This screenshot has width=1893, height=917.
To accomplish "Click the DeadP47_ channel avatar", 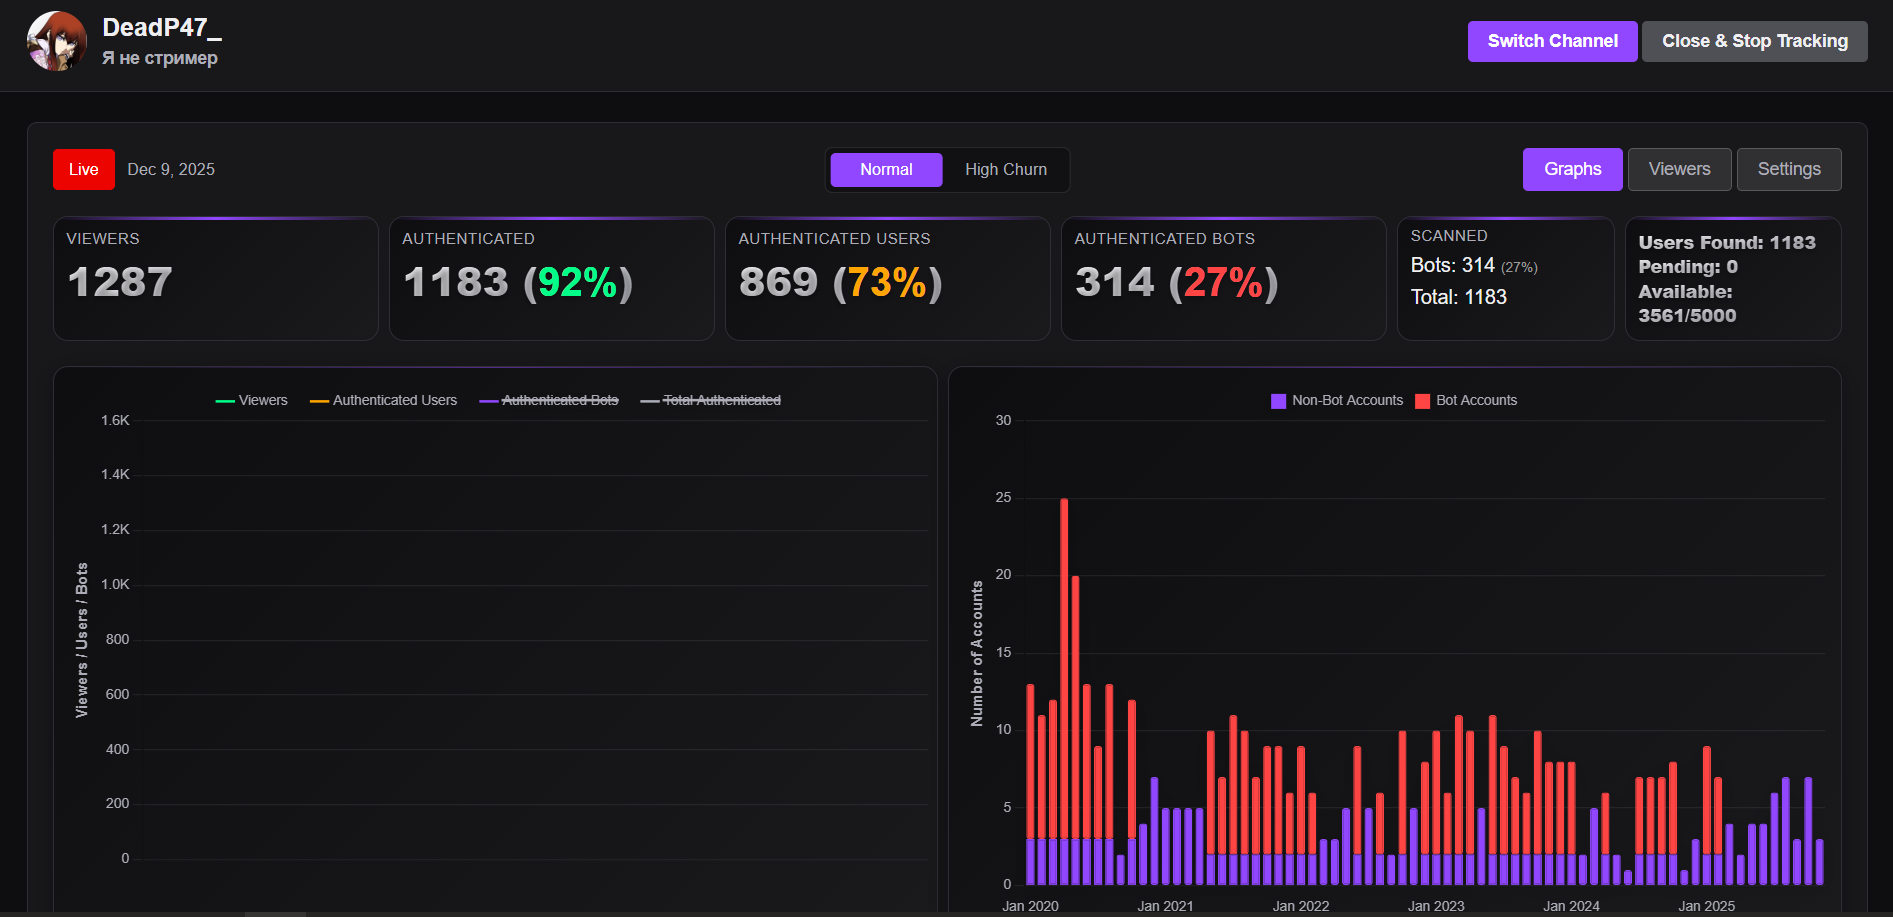I will click(57, 41).
